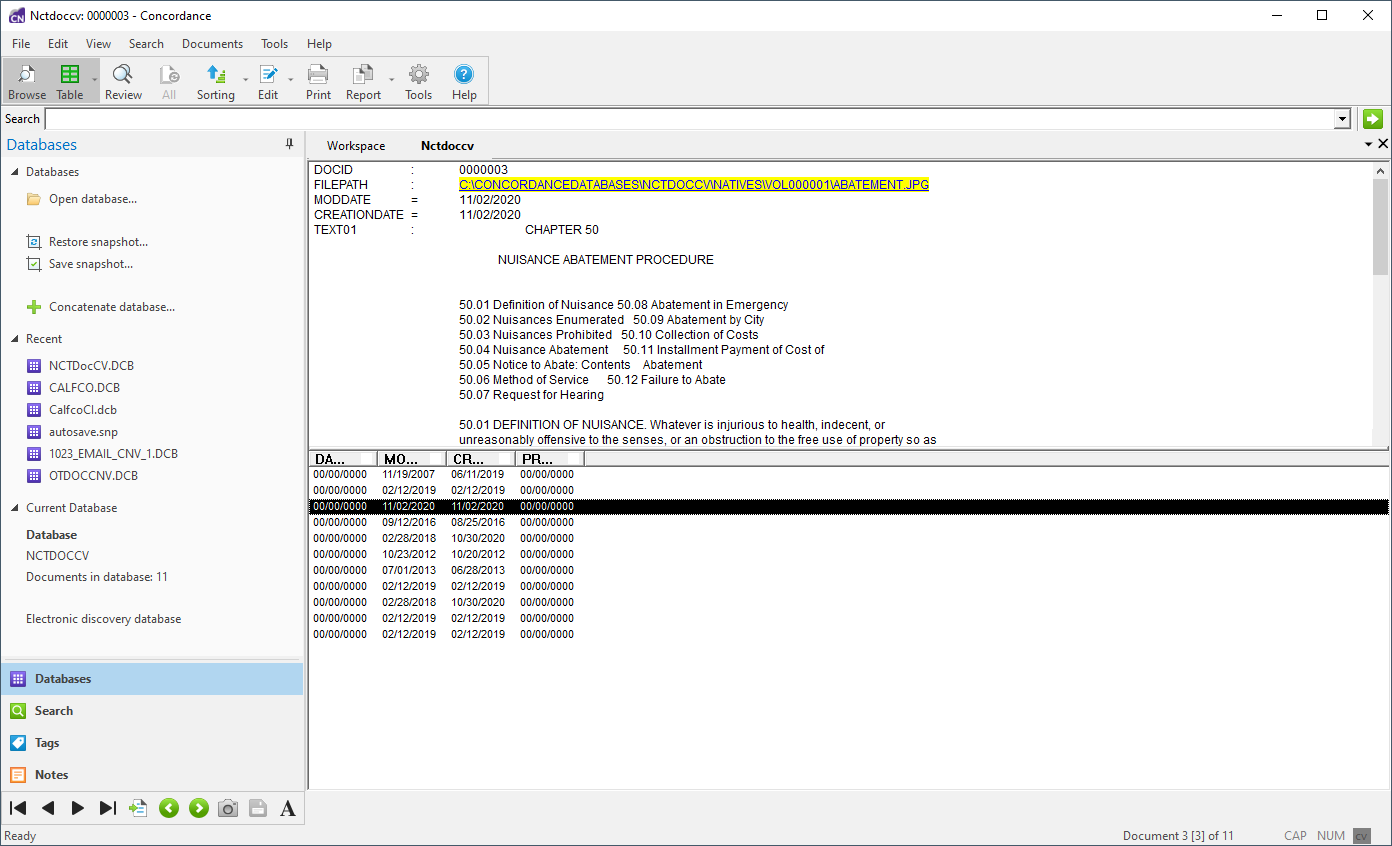Open recent database 1023_EMAIL_CNV_1.DCB

[113, 454]
